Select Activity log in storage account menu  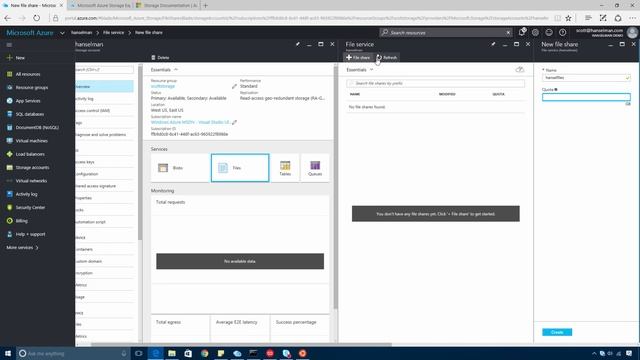pos(104,99)
